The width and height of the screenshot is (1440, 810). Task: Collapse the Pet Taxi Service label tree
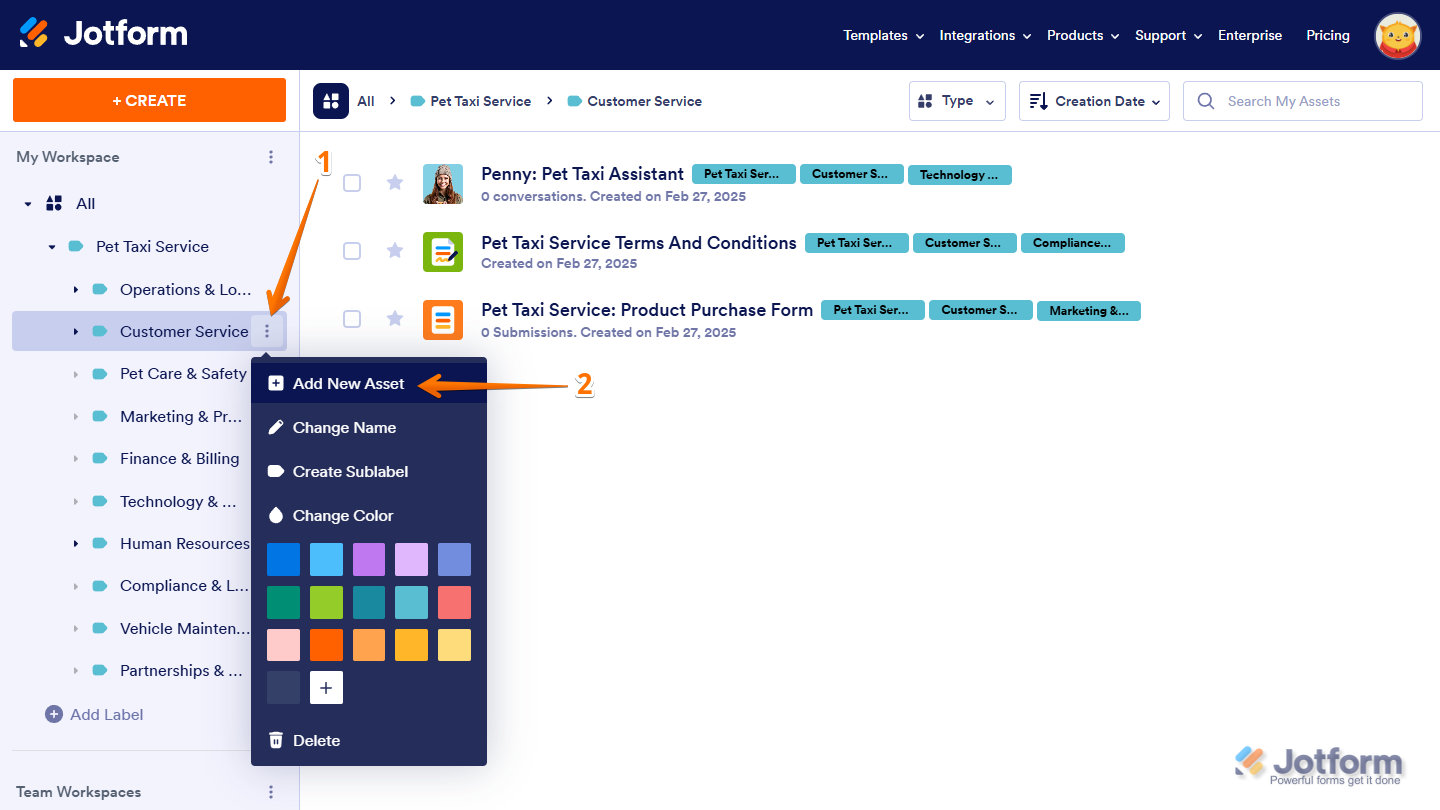[52, 247]
